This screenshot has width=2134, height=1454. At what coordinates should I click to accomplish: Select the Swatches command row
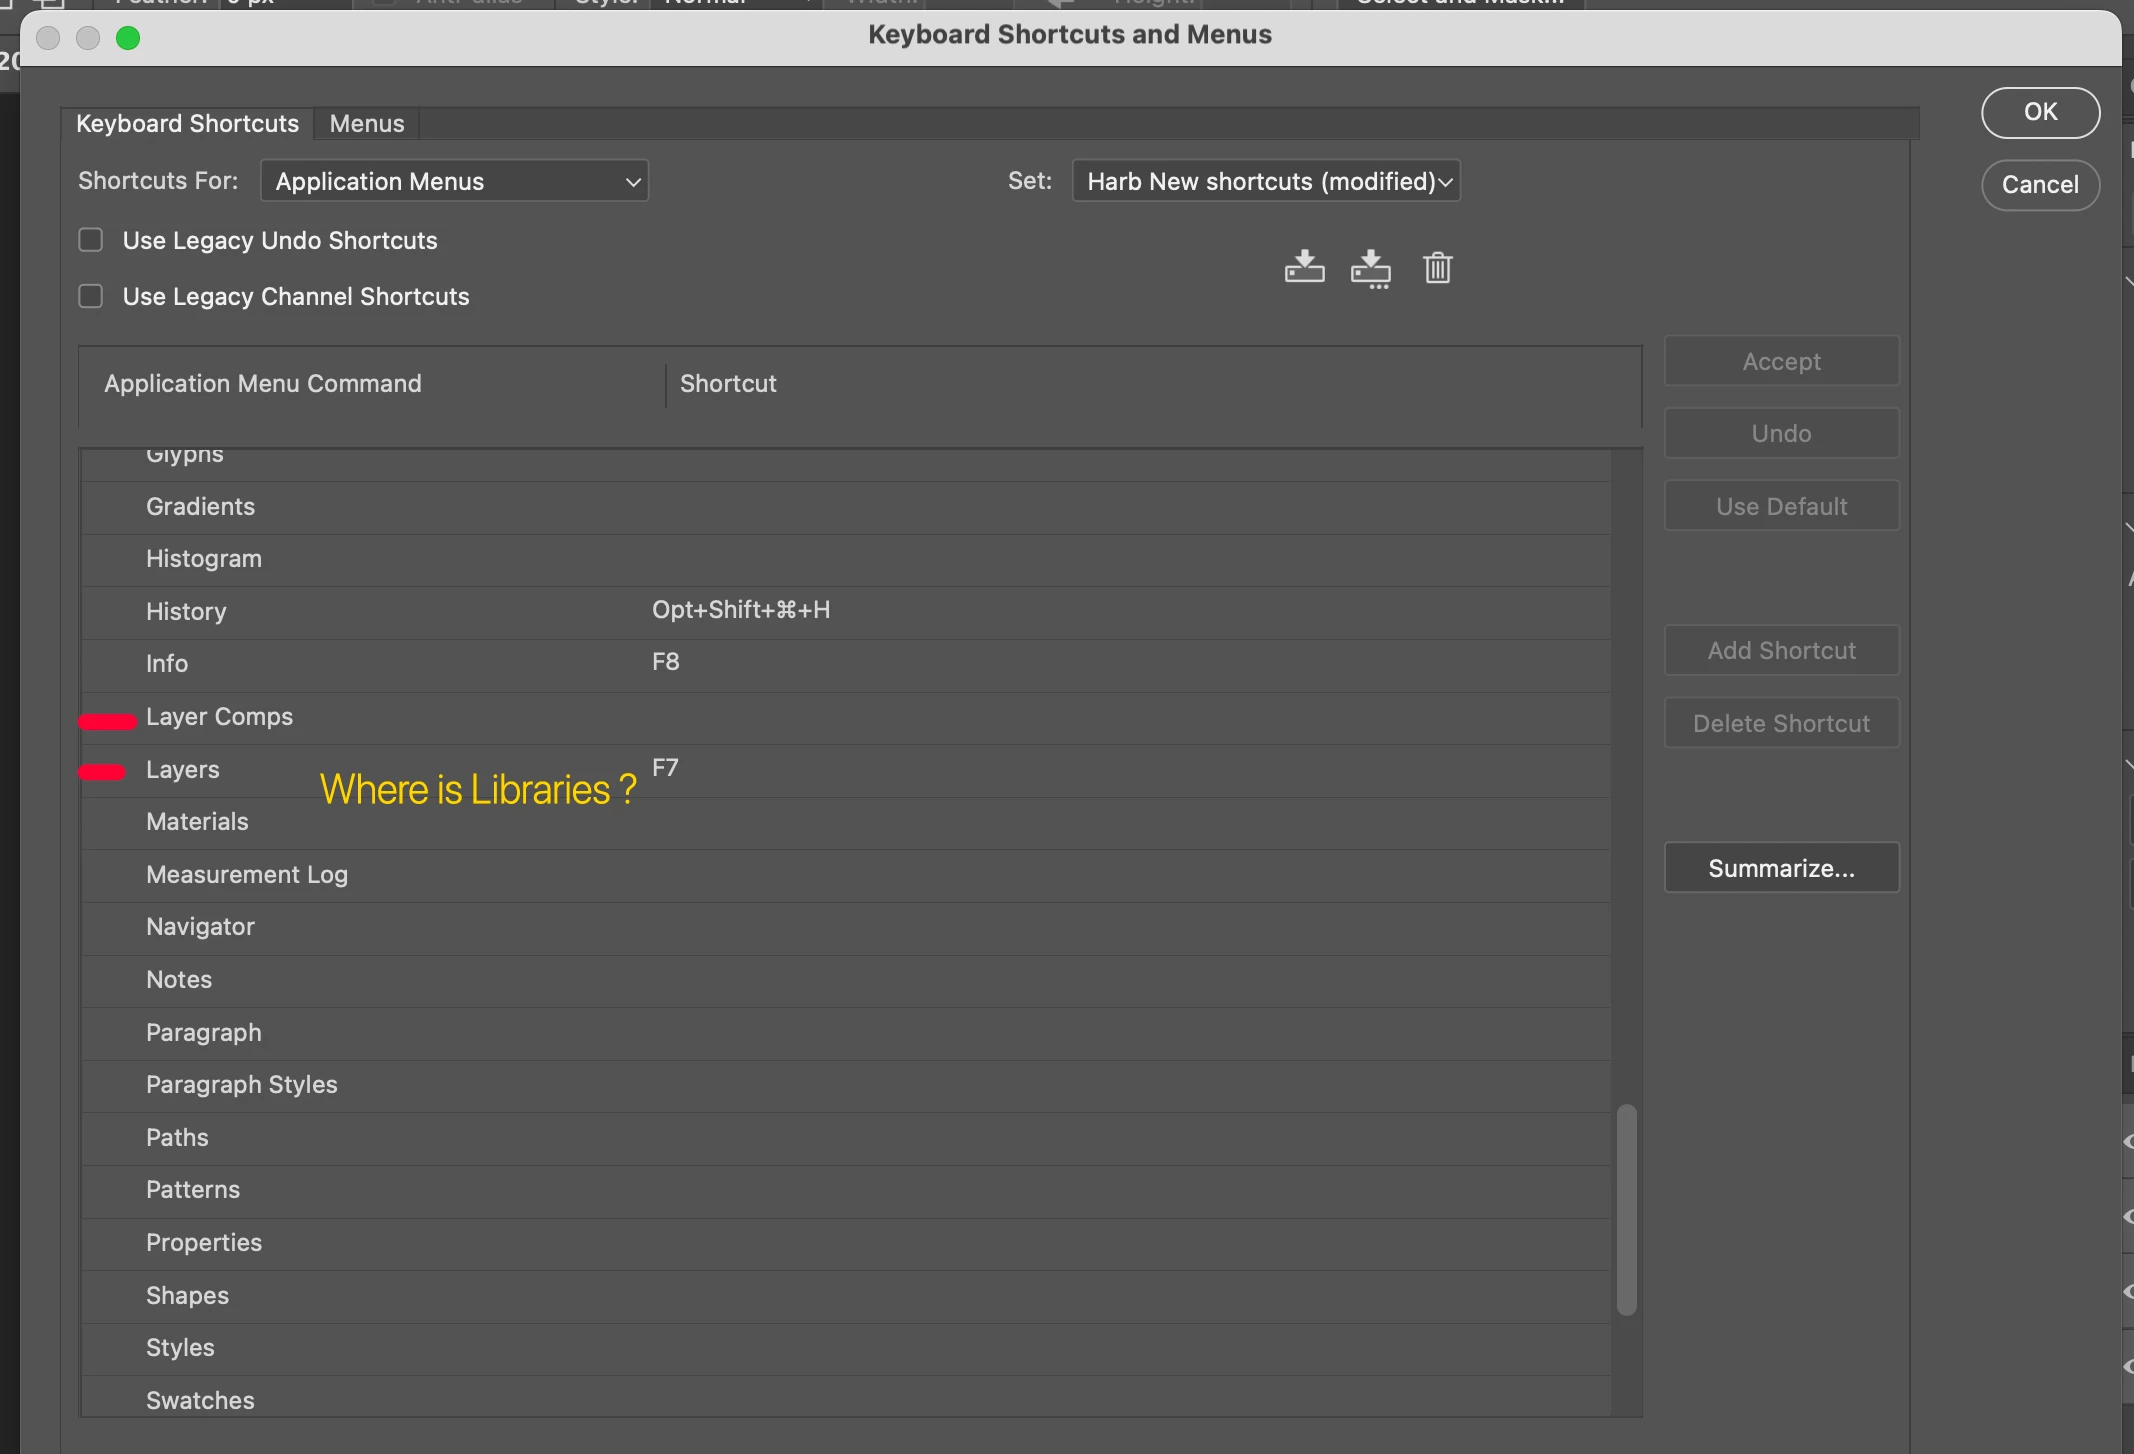[200, 1400]
